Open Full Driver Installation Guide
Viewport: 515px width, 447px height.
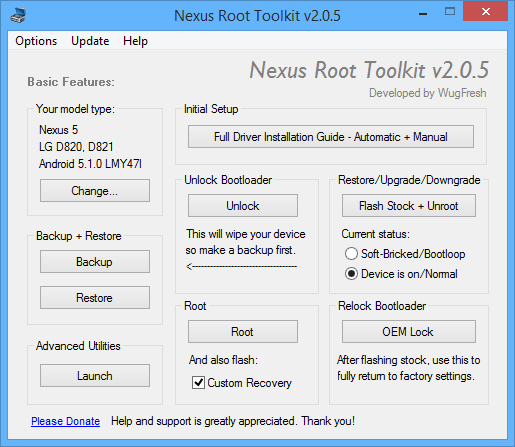click(331, 137)
